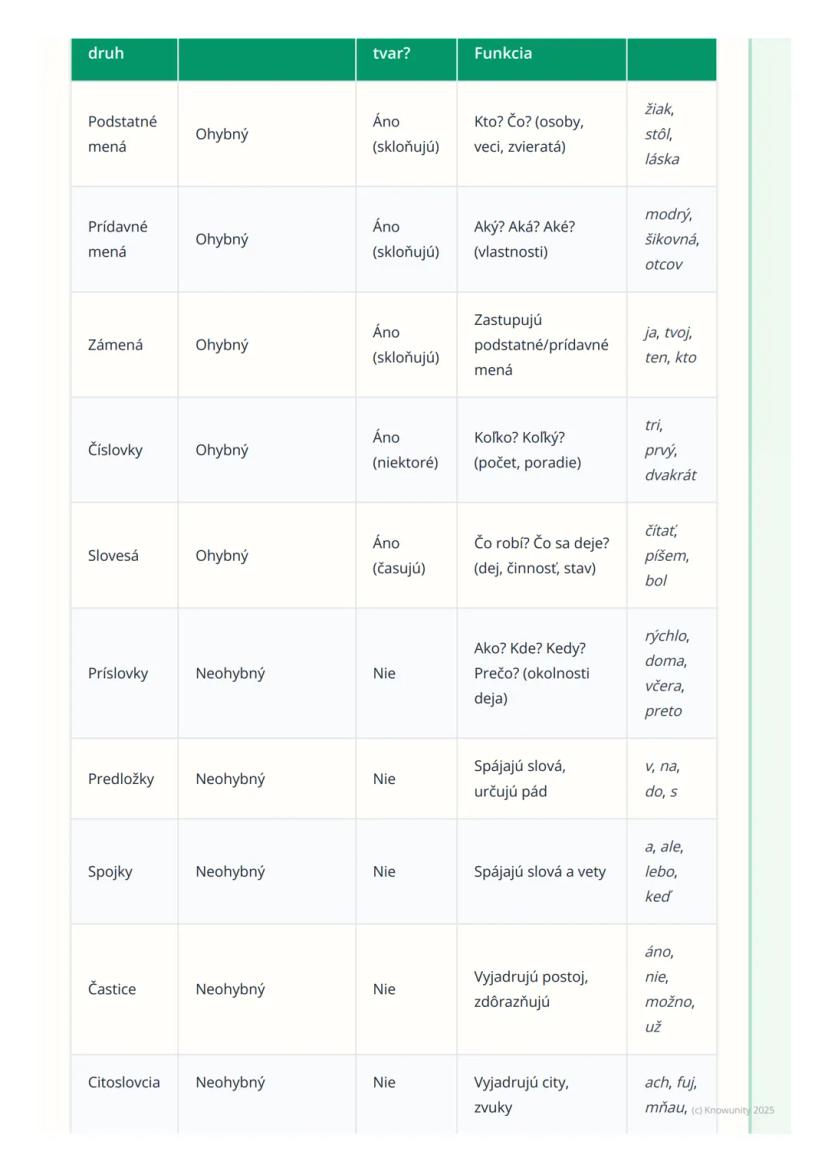Select the "Citoslovcia" cell

(x=124, y=1082)
